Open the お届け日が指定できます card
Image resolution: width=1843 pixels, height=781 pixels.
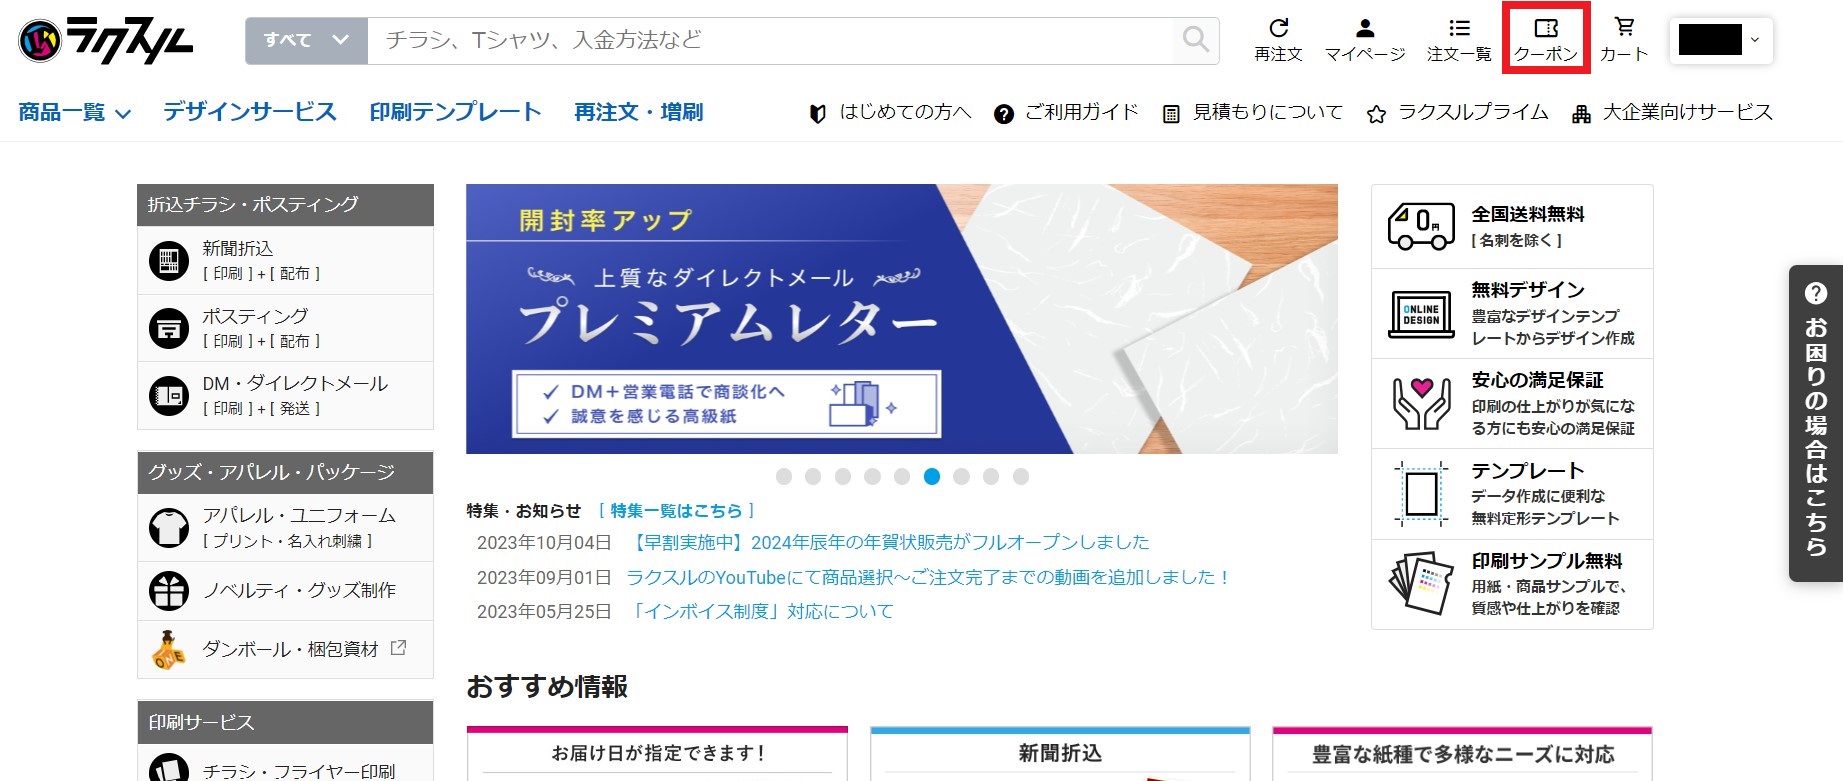[657, 754]
